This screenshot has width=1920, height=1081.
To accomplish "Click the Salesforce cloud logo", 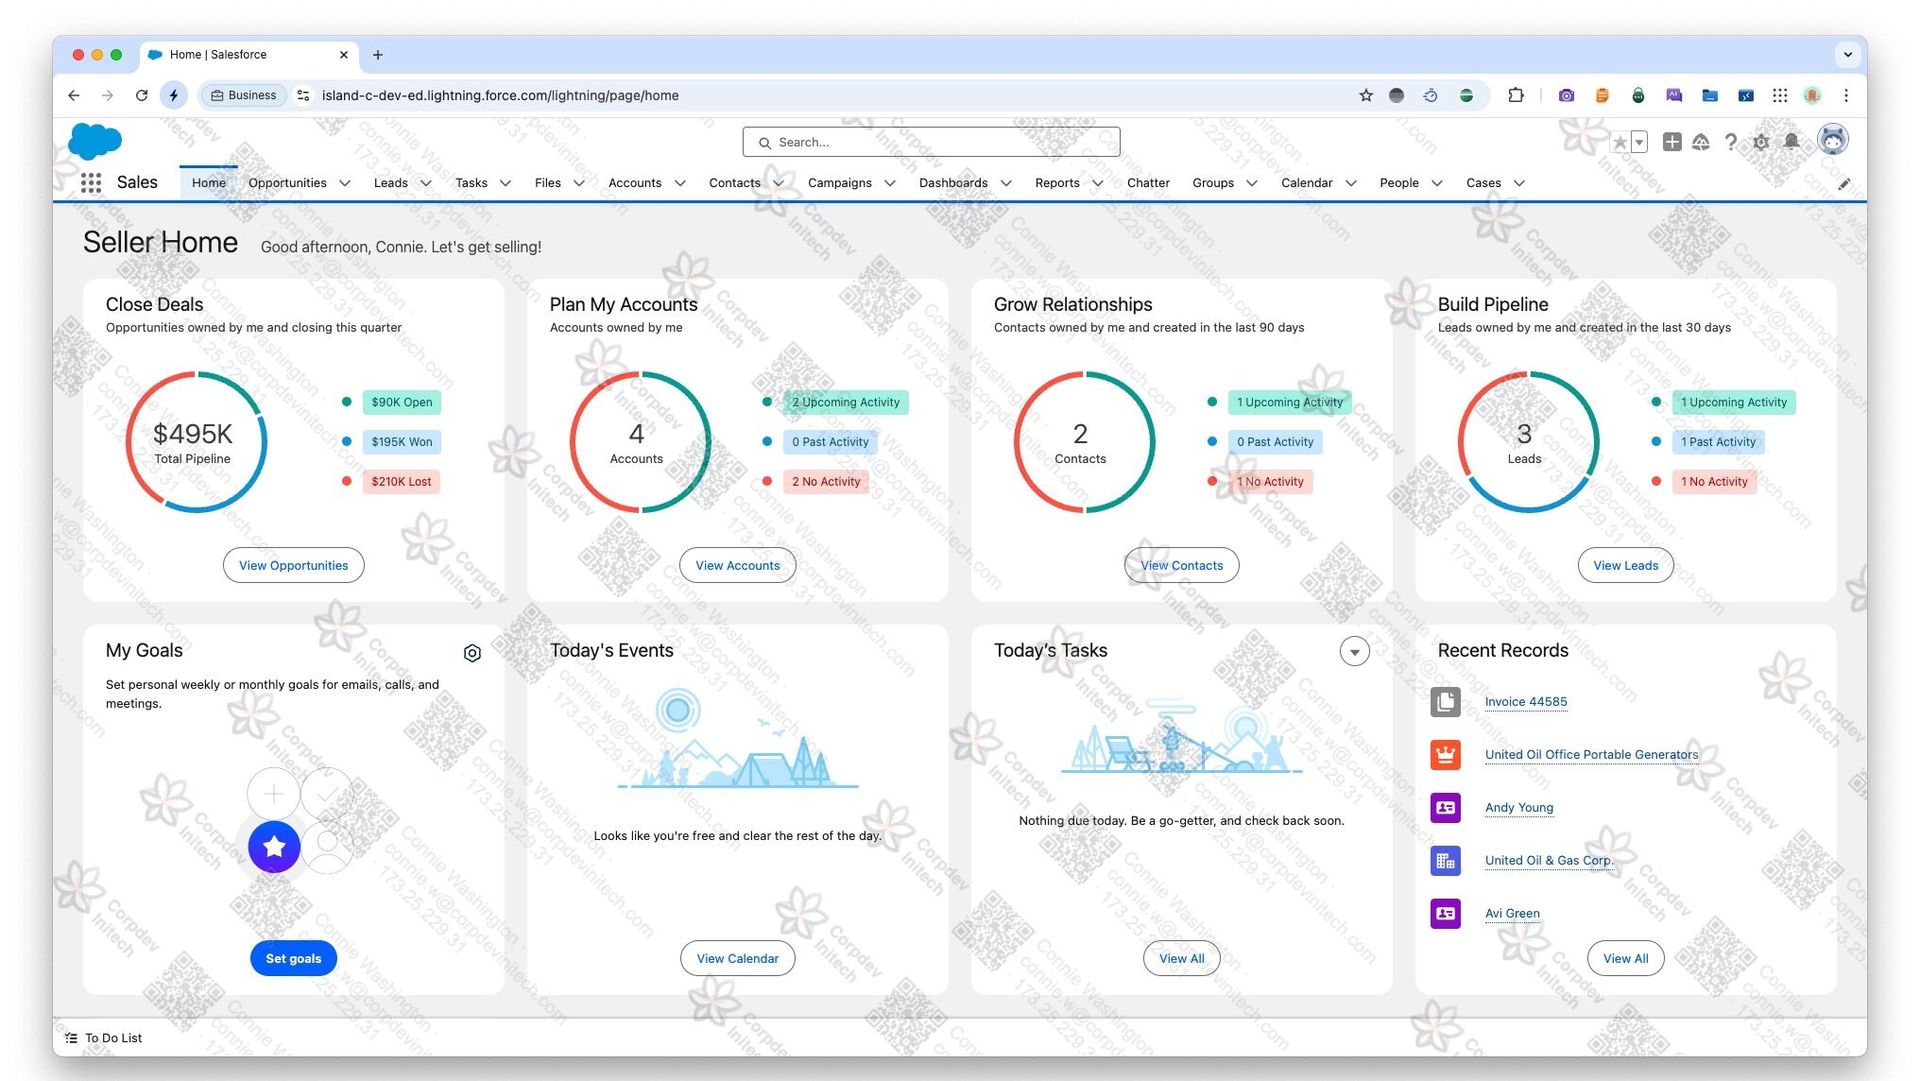I will pyautogui.click(x=95, y=142).
